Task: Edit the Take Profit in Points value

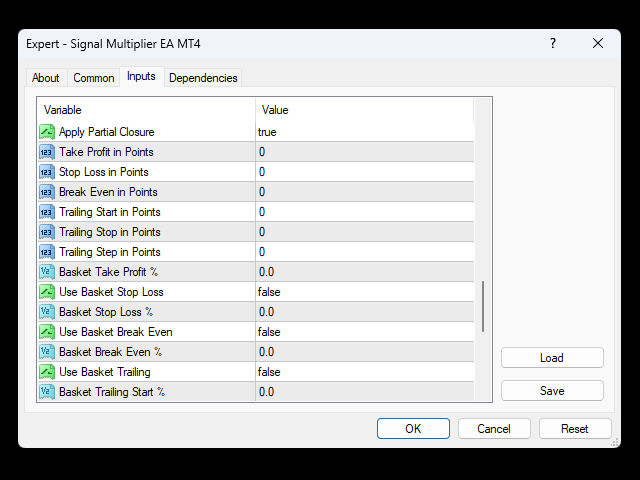Action: [365, 152]
